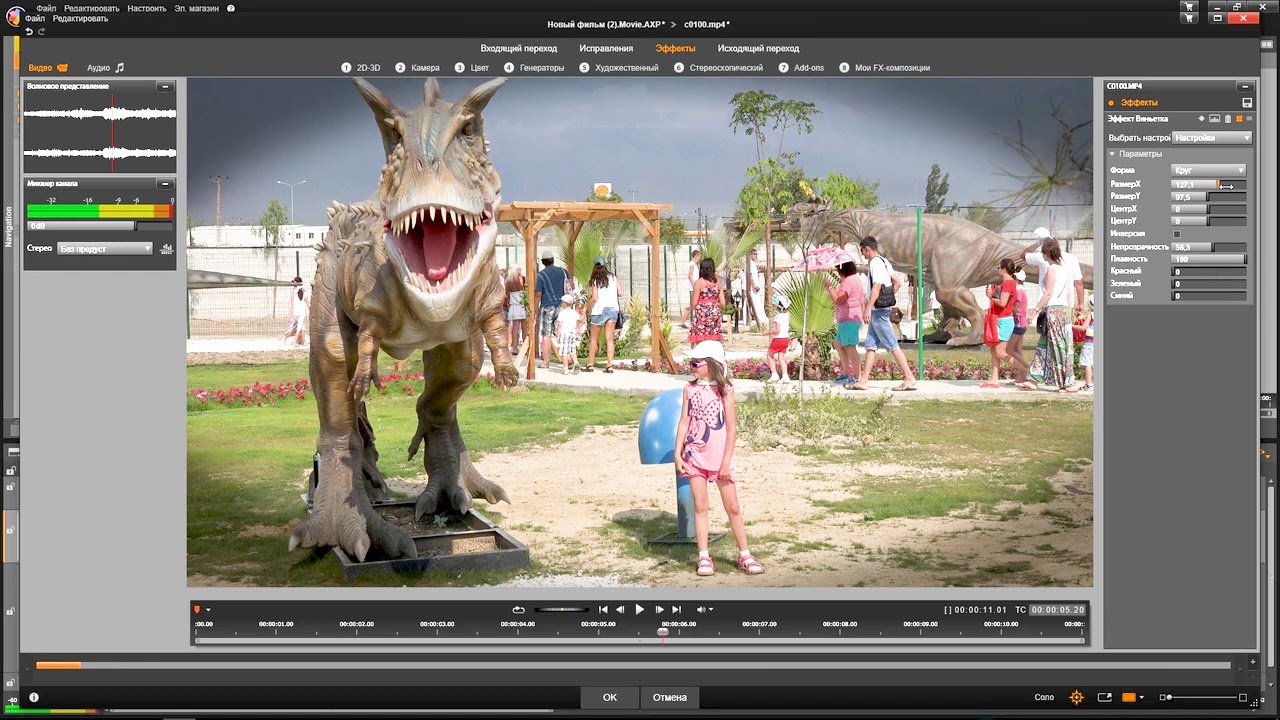Open the Настроить menu
This screenshot has width=1280, height=720.
147,8
